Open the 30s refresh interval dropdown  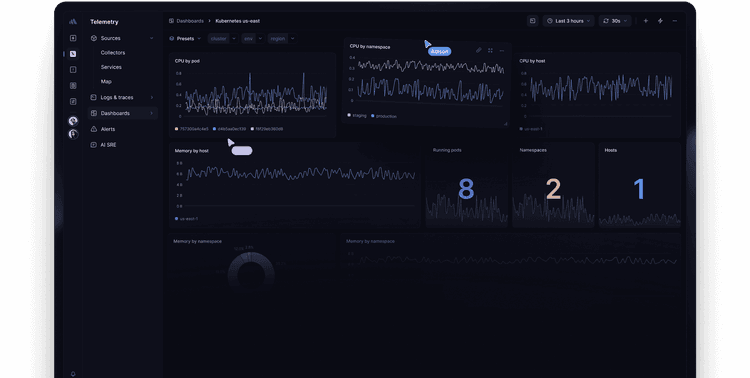point(615,21)
